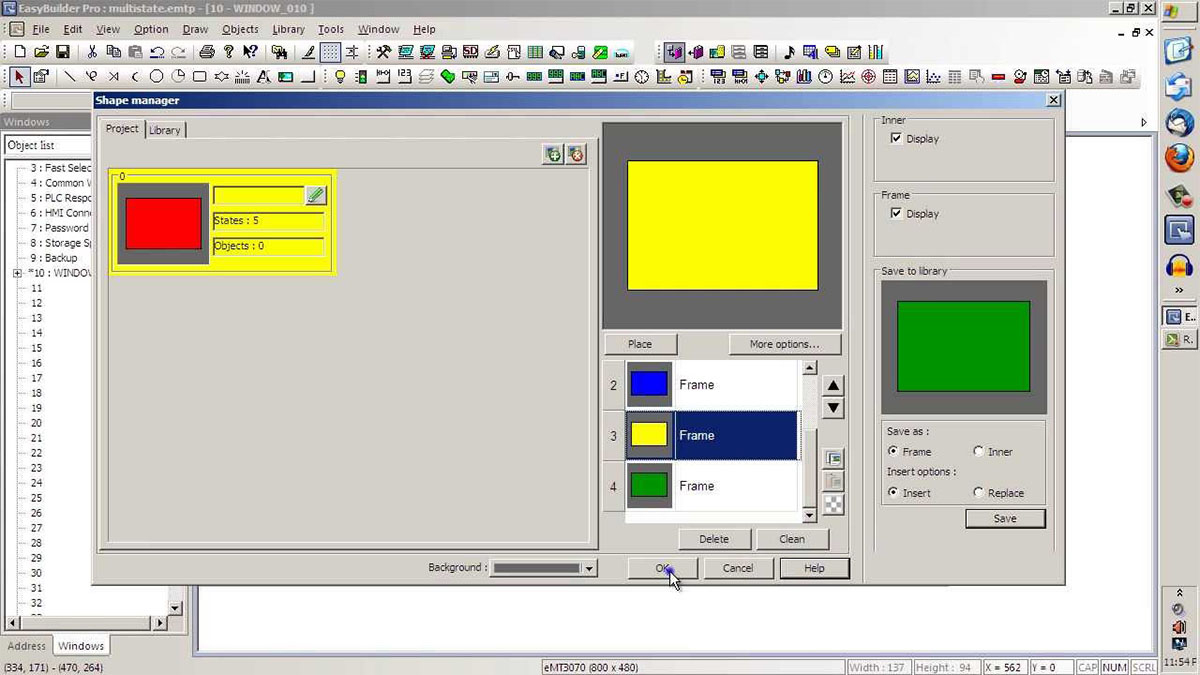The height and width of the screenshot is (675, 1200).
Task: Switch to the Library tab
Action: [165, 130]
